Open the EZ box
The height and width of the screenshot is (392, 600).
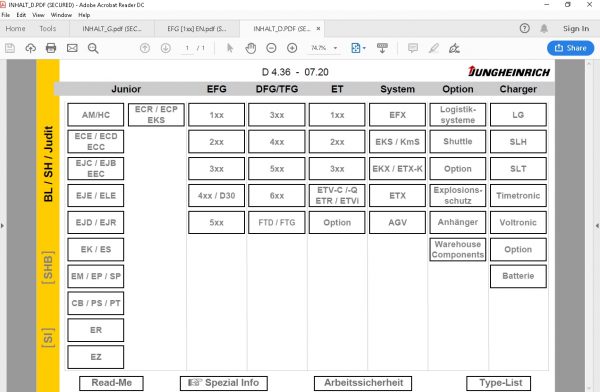point(96,357)
